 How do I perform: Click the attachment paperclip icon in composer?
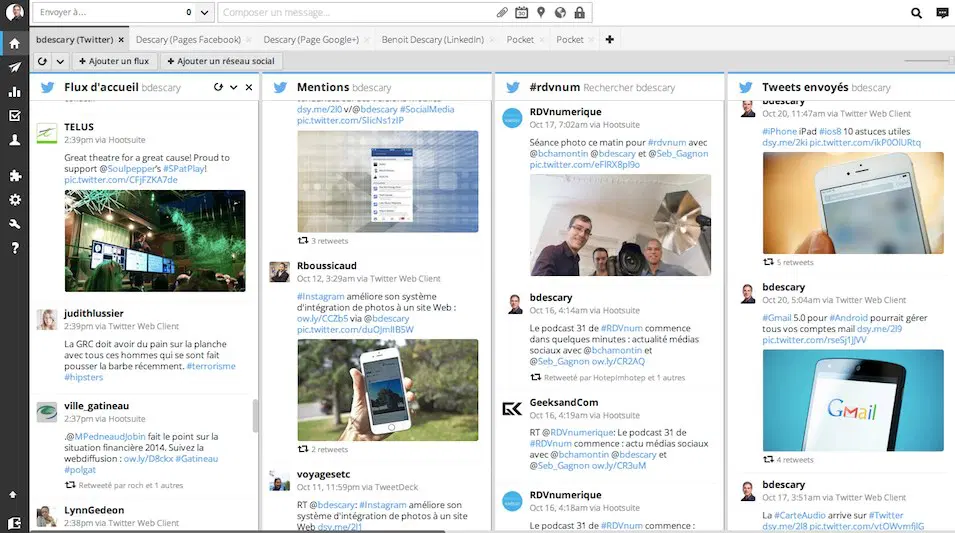[502, 12]
